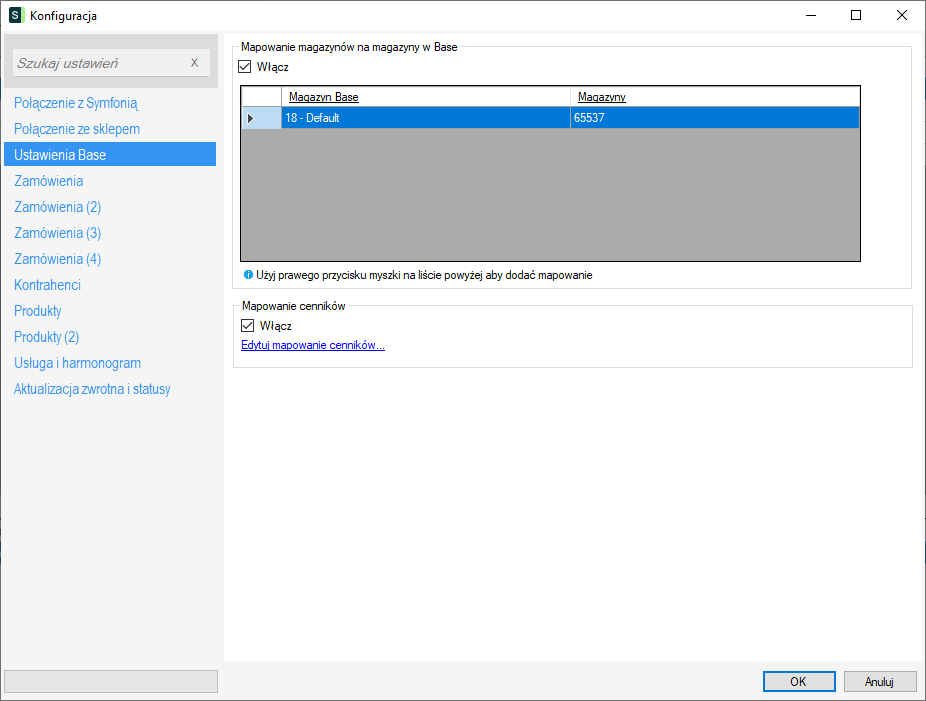Confirm settings with the OK button

(x=798, y=681)
